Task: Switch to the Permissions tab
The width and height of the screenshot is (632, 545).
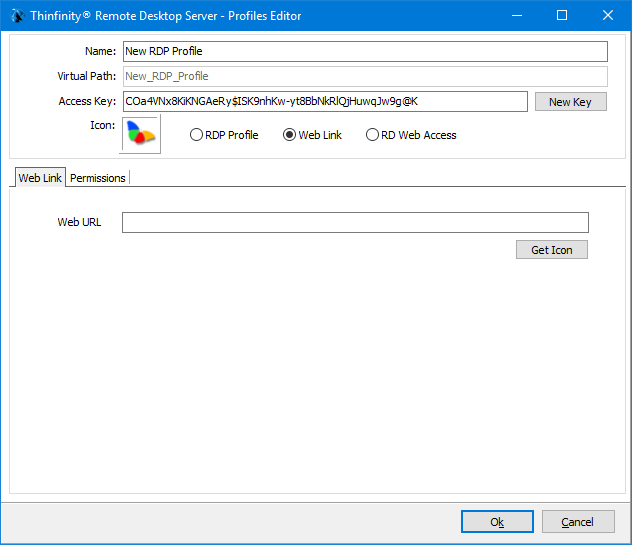Action: coord(98,178)
